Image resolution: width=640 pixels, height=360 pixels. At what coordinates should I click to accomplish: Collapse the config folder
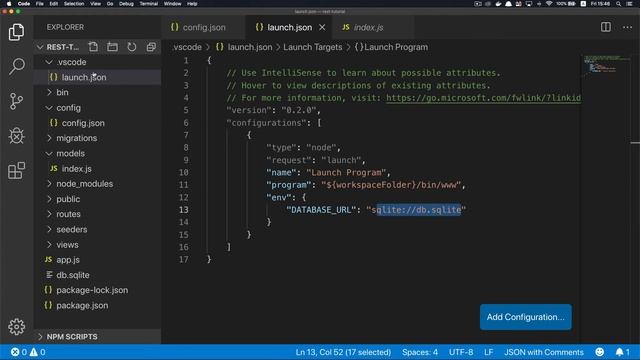pyautogui.click(x=49, y=108)
